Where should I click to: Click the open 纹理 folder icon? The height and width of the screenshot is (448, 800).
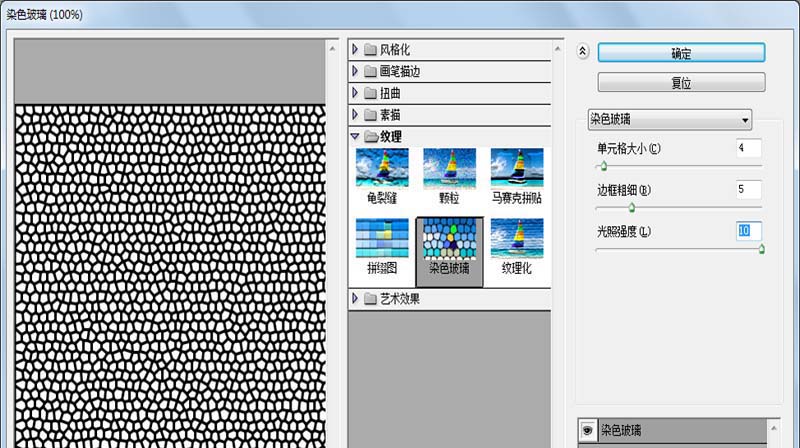pyautogui.click(x=371, y=136)
